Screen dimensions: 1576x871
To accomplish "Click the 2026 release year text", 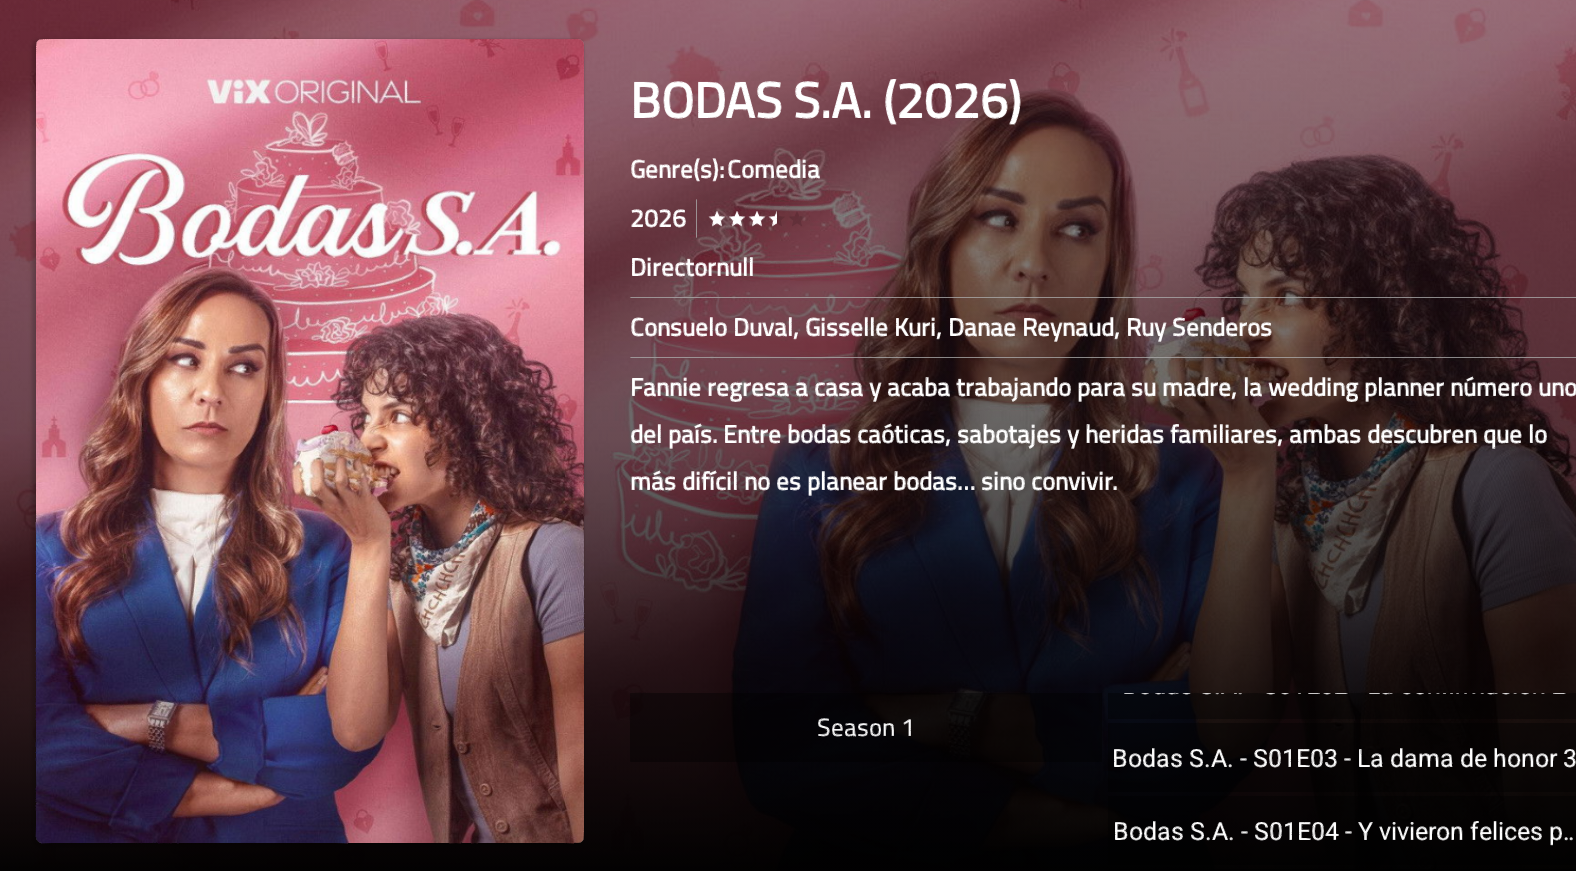I will point(658,219).
